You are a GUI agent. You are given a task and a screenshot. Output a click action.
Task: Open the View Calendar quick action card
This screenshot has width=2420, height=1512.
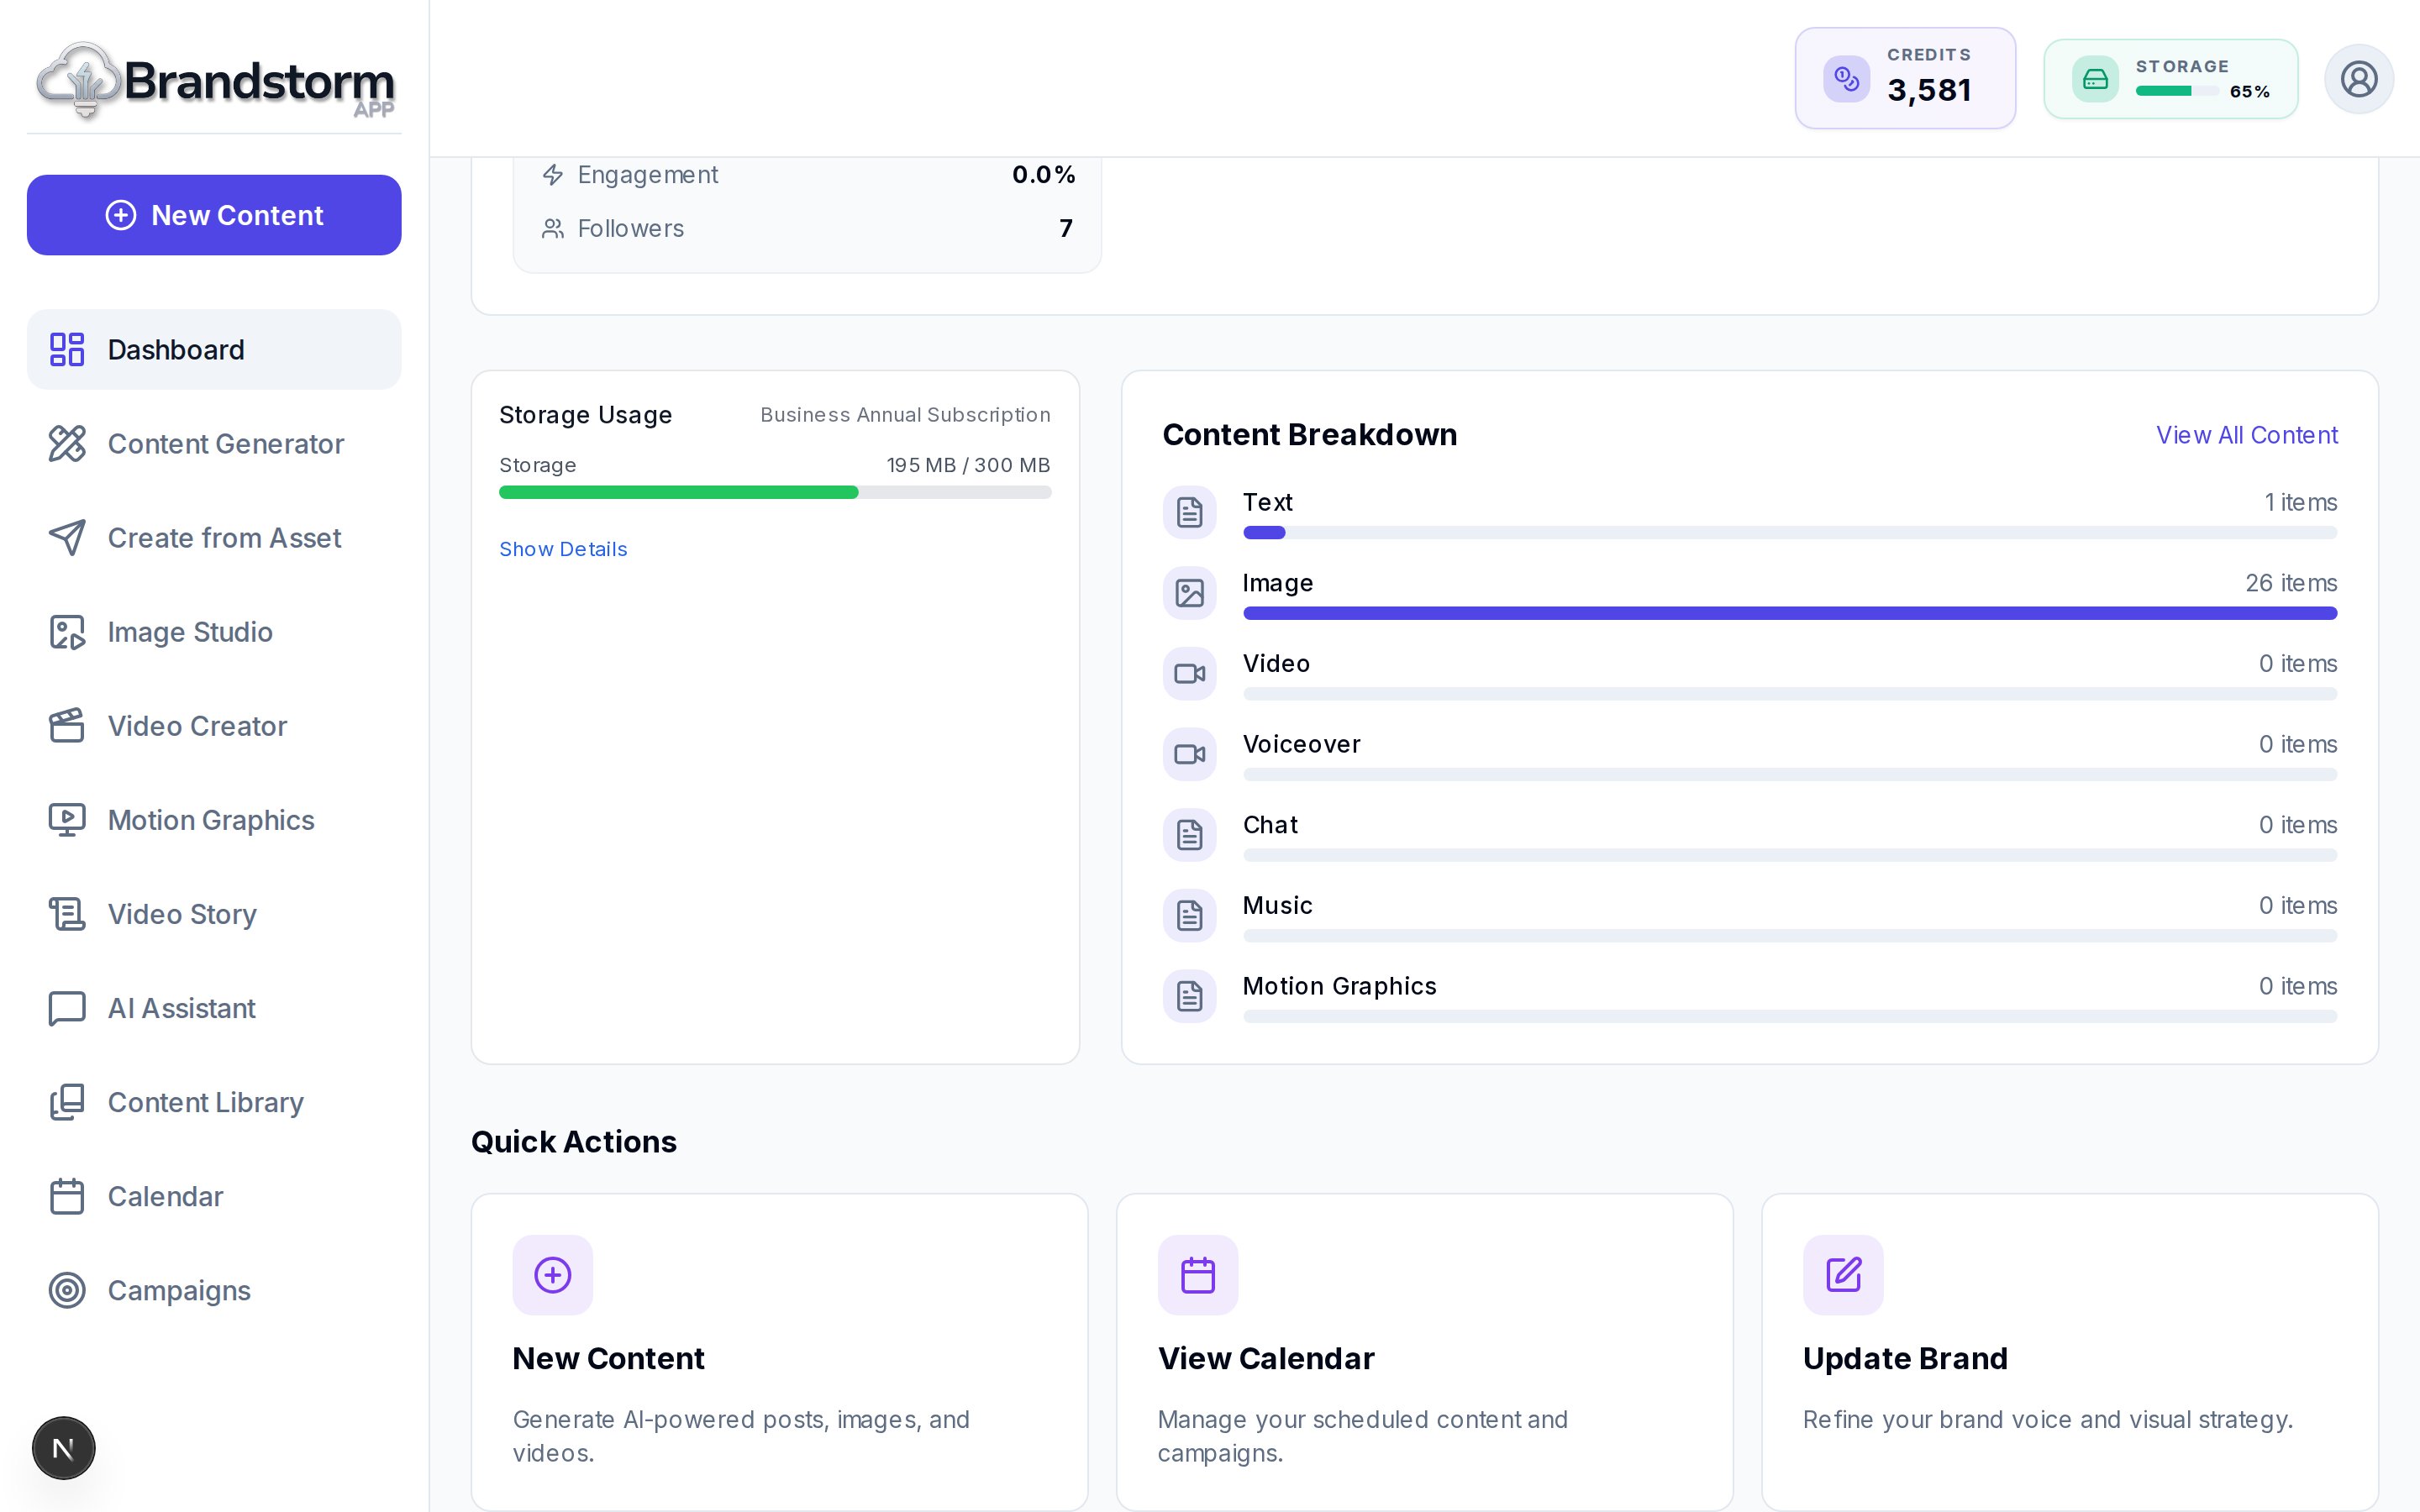point(1424,1352)
